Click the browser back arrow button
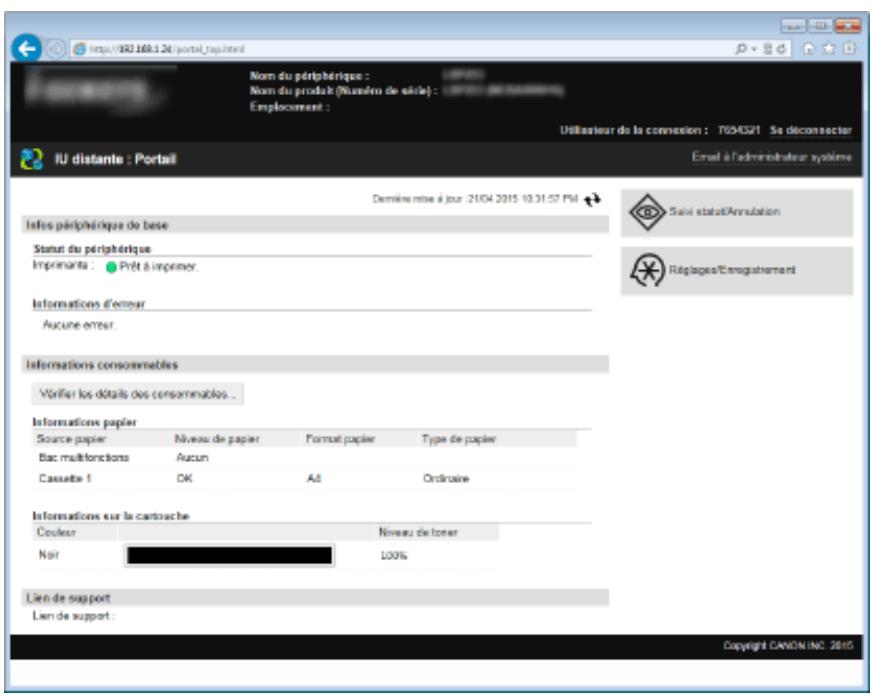Image resolution: width=873 pixels, height=696 pixels. (x=26, y=48)
